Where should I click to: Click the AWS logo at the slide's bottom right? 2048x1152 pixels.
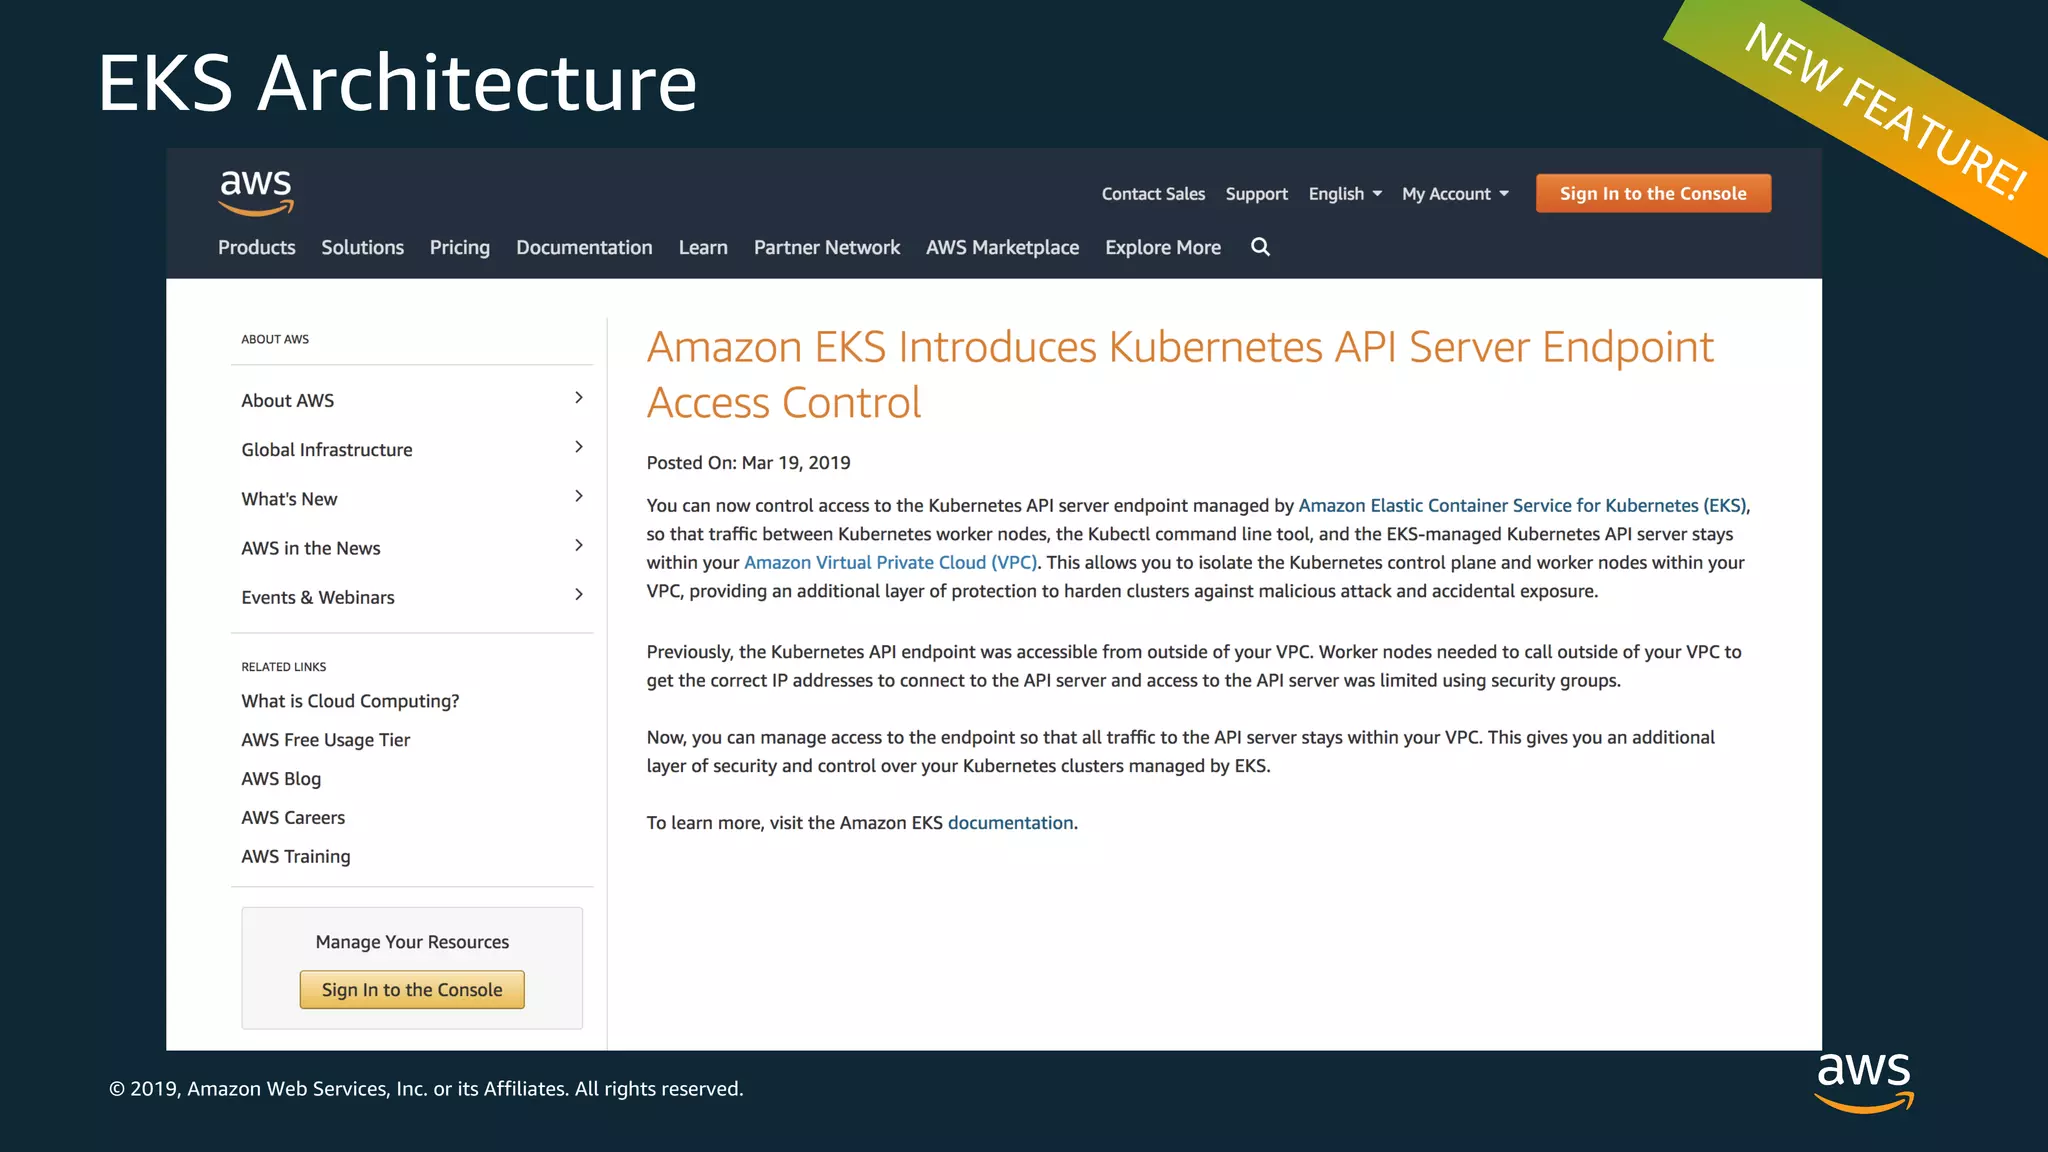click(x=1863, y=1080)
